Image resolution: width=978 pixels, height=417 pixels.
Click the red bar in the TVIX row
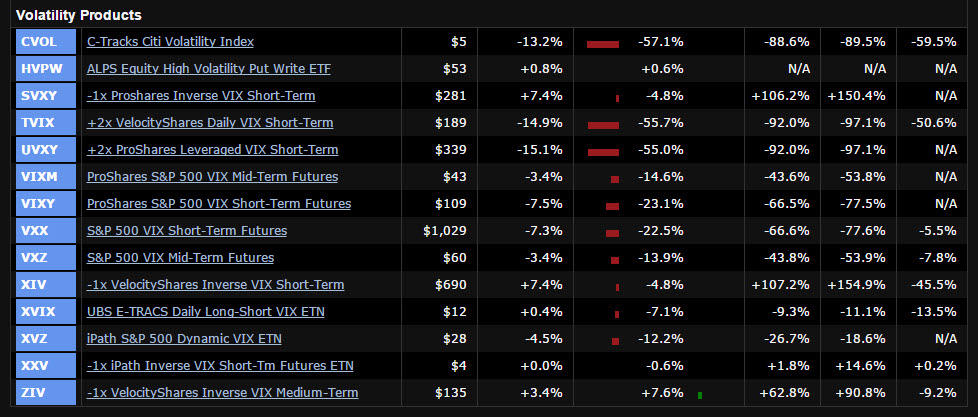pos(604,125)
